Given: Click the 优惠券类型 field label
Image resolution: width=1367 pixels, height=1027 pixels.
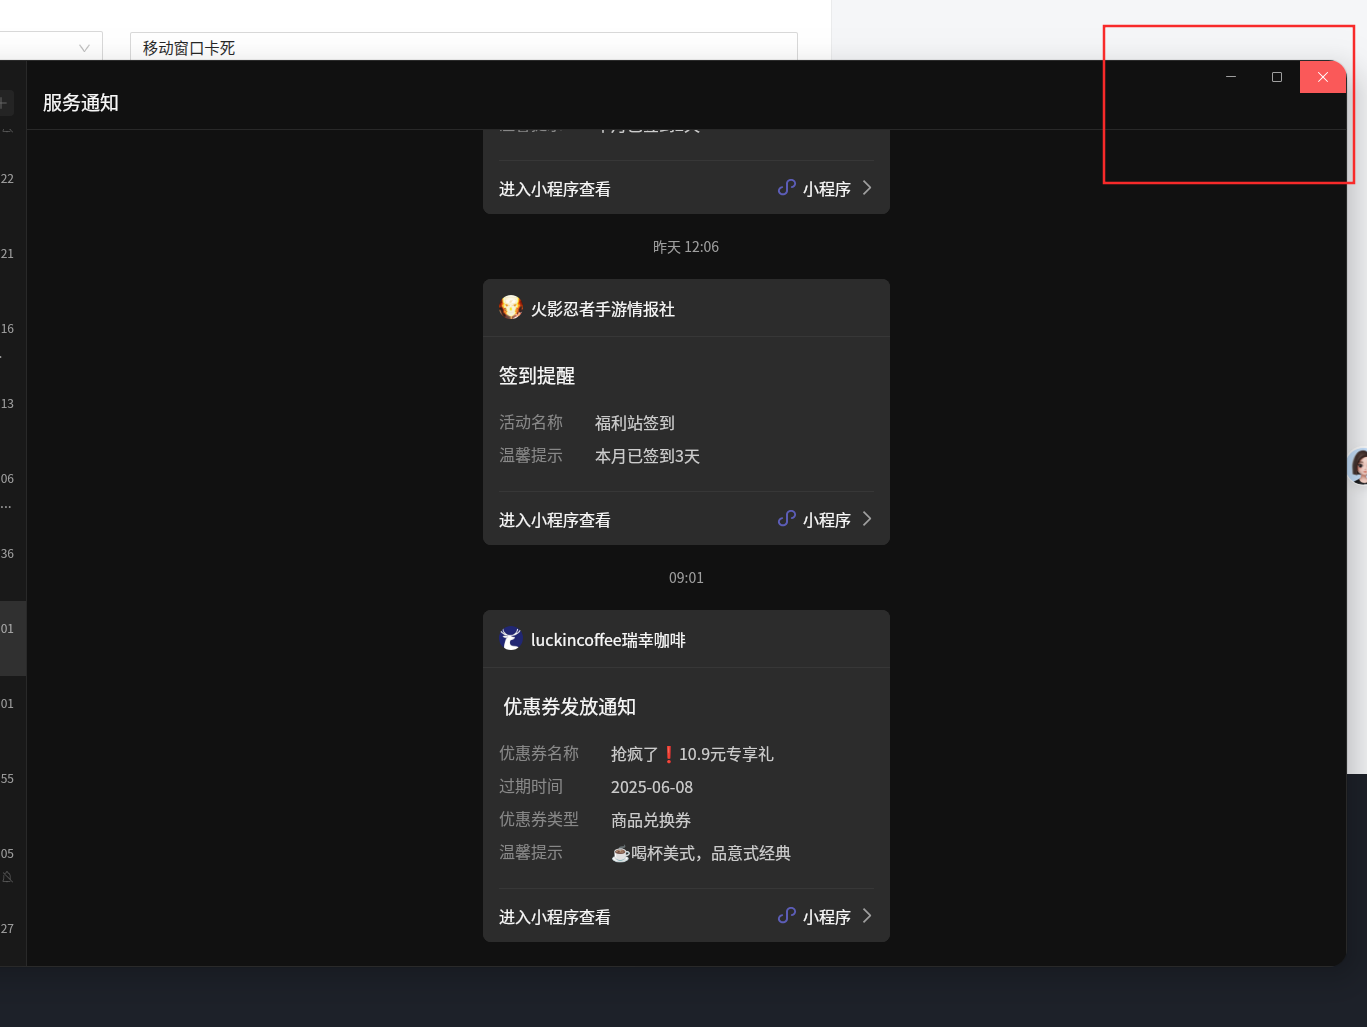Looking at the screenshot, I should click(x=539, y=819).
